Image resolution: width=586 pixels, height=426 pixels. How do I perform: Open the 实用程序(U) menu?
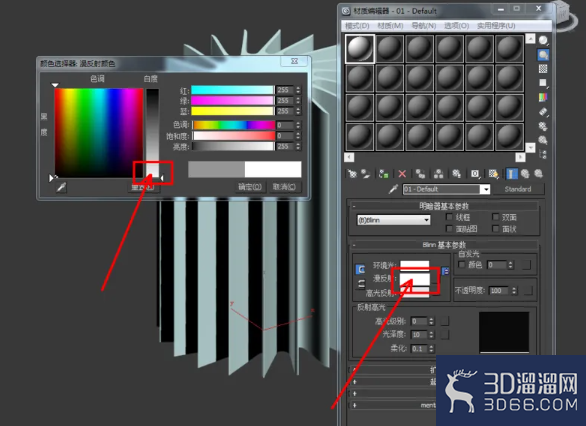coord(496,26)
